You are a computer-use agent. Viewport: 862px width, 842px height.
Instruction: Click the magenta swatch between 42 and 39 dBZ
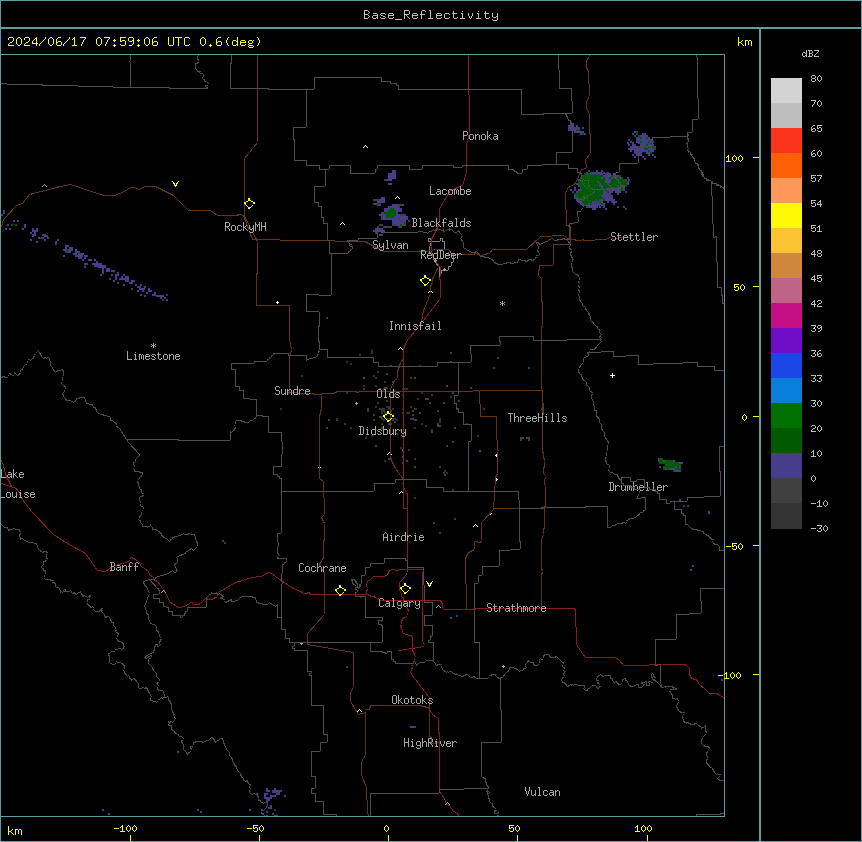[786, 315]
